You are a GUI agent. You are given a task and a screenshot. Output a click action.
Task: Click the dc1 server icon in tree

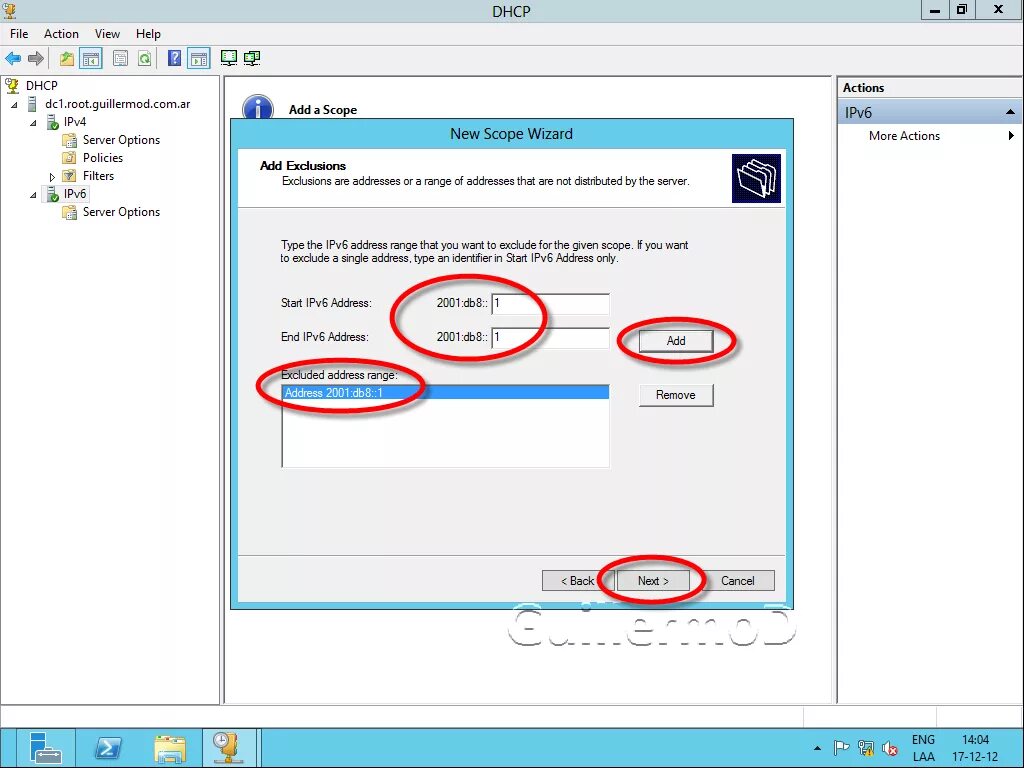32,104
